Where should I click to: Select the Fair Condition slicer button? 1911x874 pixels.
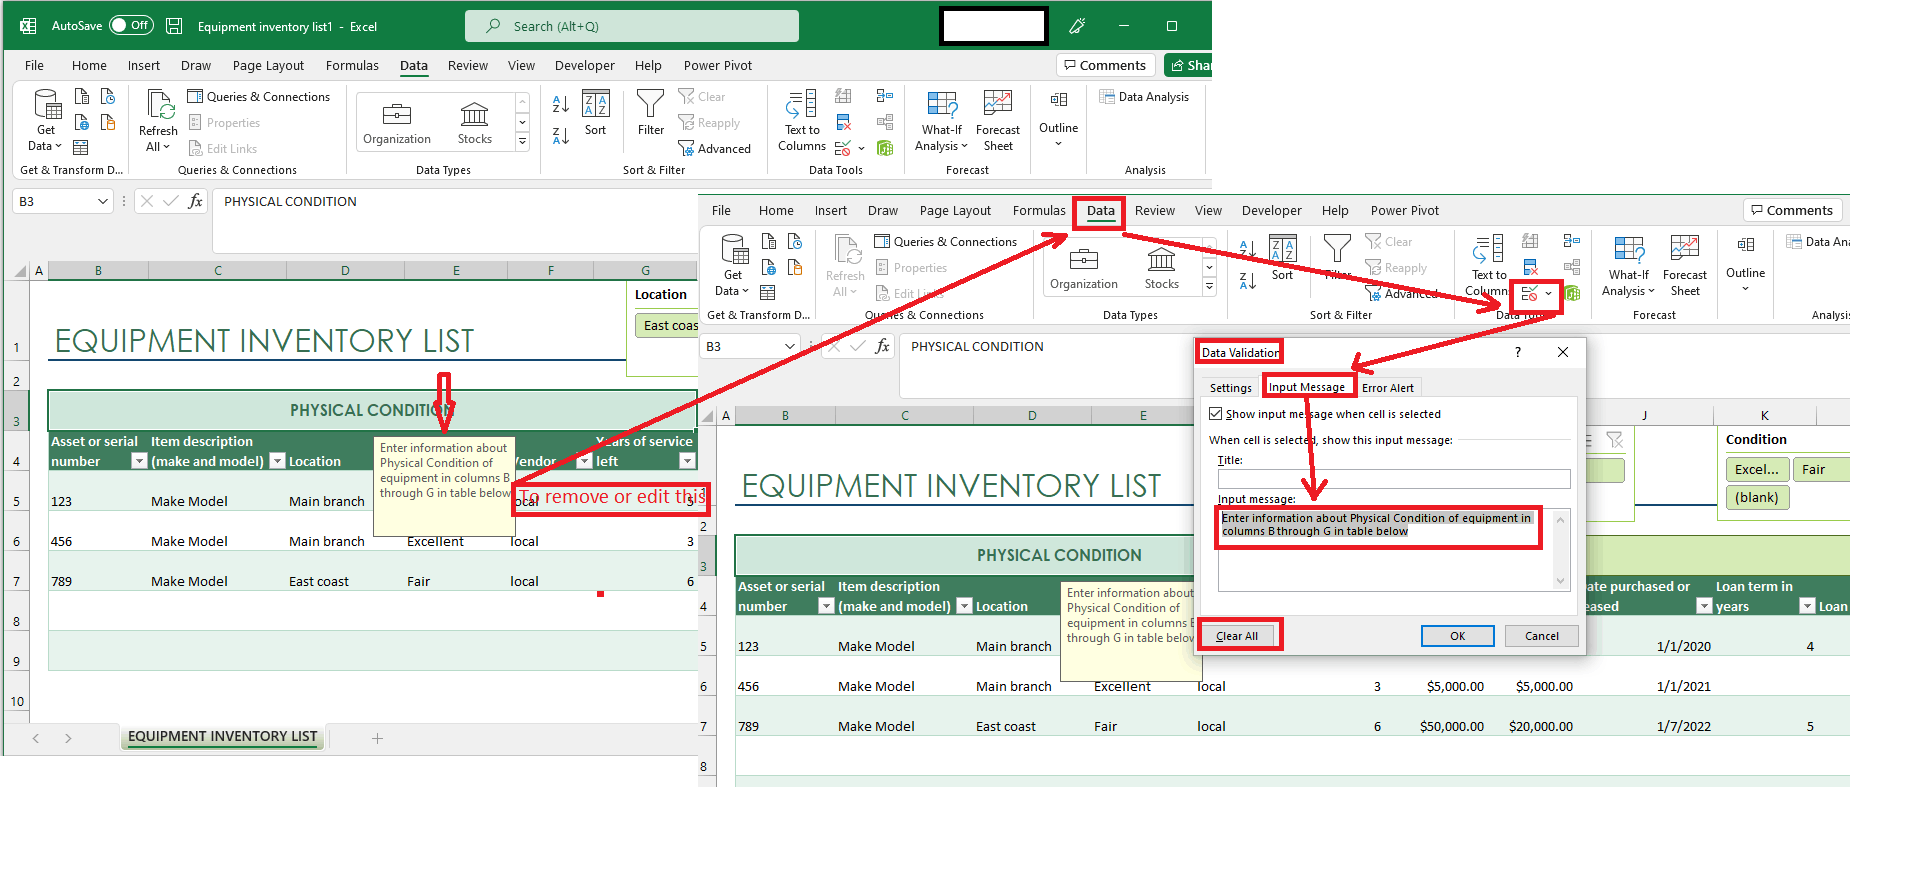point(1823,470)
